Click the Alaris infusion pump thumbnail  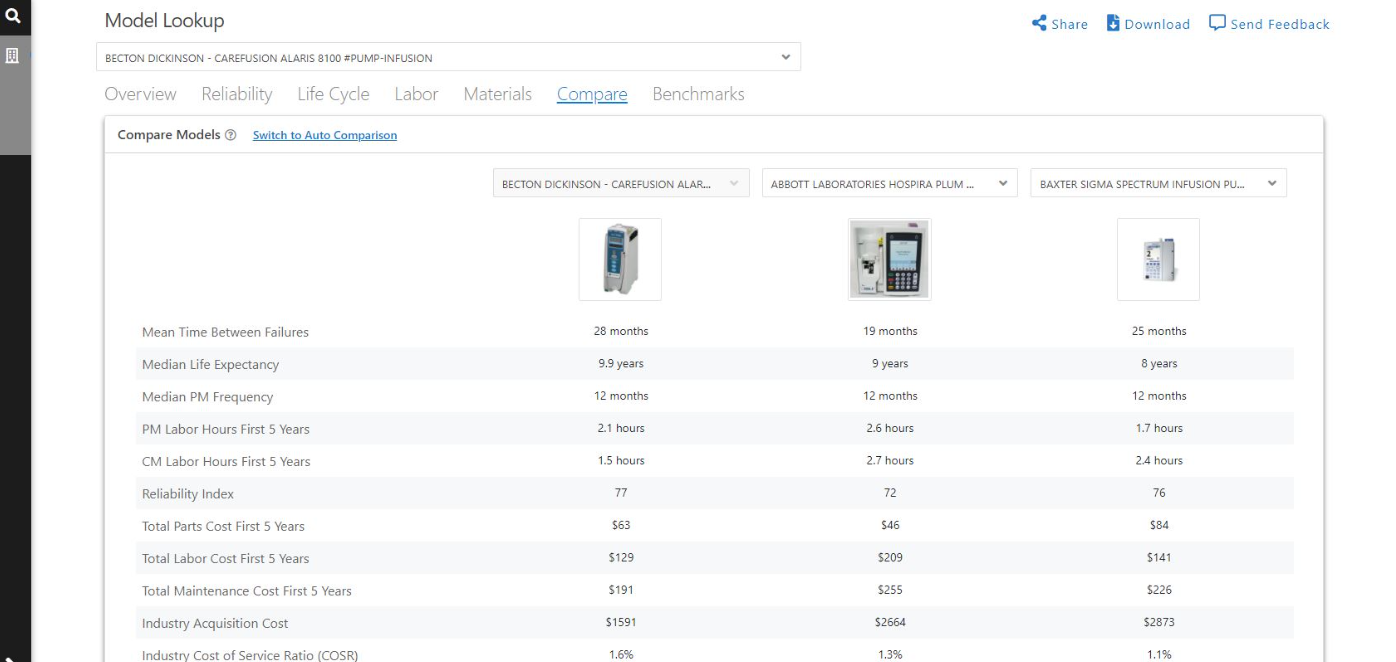(x=620, y=259)
